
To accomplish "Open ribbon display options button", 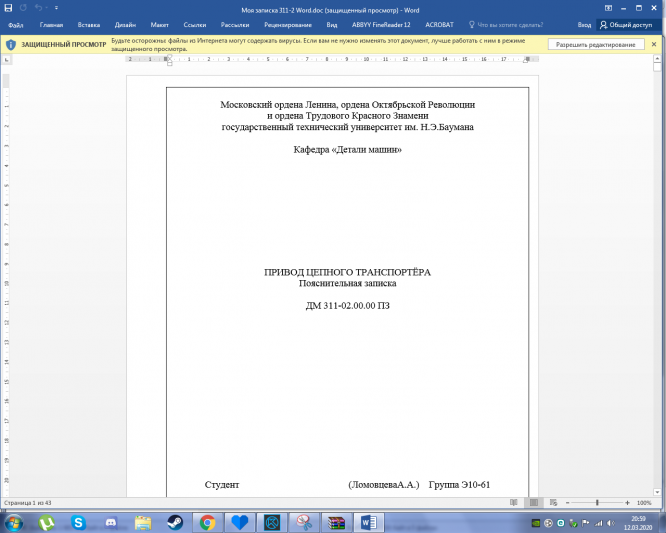I will click(x=608, y=8).
